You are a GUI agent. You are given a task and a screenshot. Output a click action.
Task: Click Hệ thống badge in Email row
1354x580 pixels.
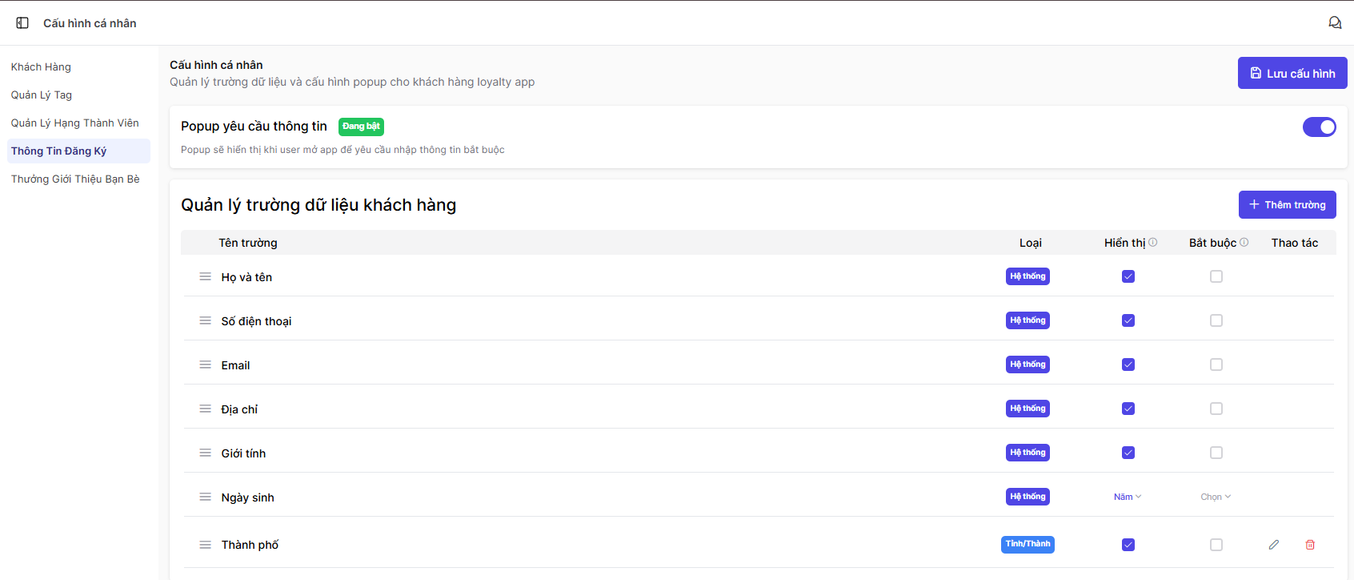pyautogui.click(x=1027, y=365)
